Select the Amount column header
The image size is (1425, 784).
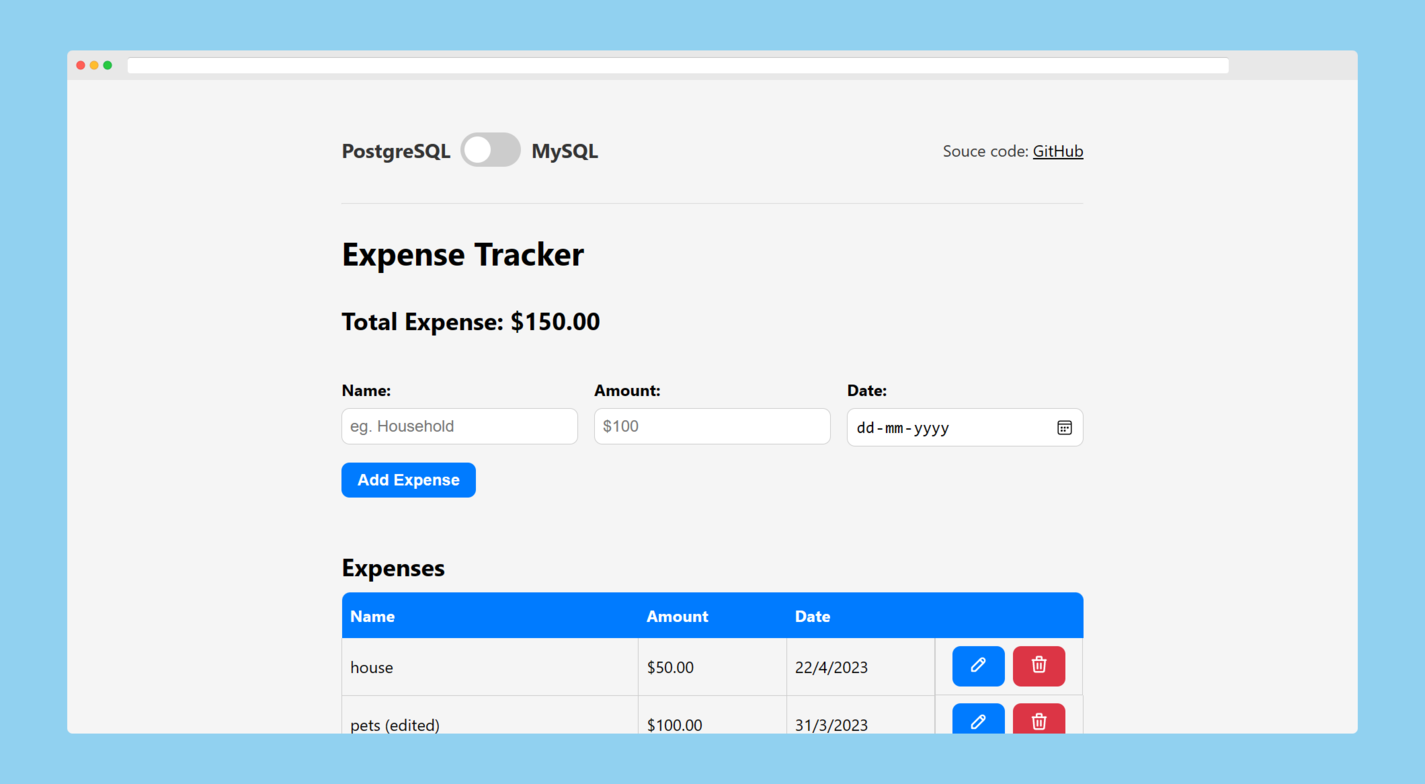(x=677, y=616)
